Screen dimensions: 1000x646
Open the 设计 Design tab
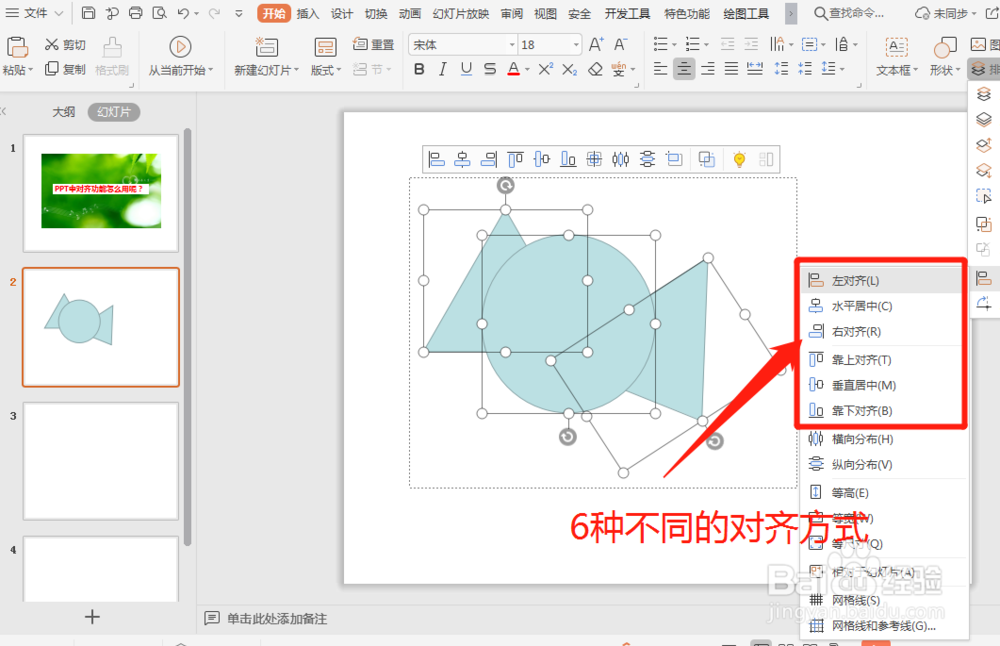341,13
